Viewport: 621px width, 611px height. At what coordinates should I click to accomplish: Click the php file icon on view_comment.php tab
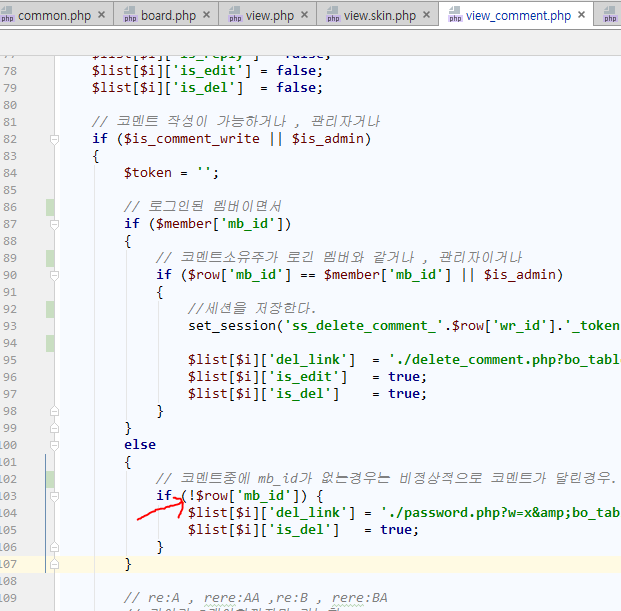point(455,14)
